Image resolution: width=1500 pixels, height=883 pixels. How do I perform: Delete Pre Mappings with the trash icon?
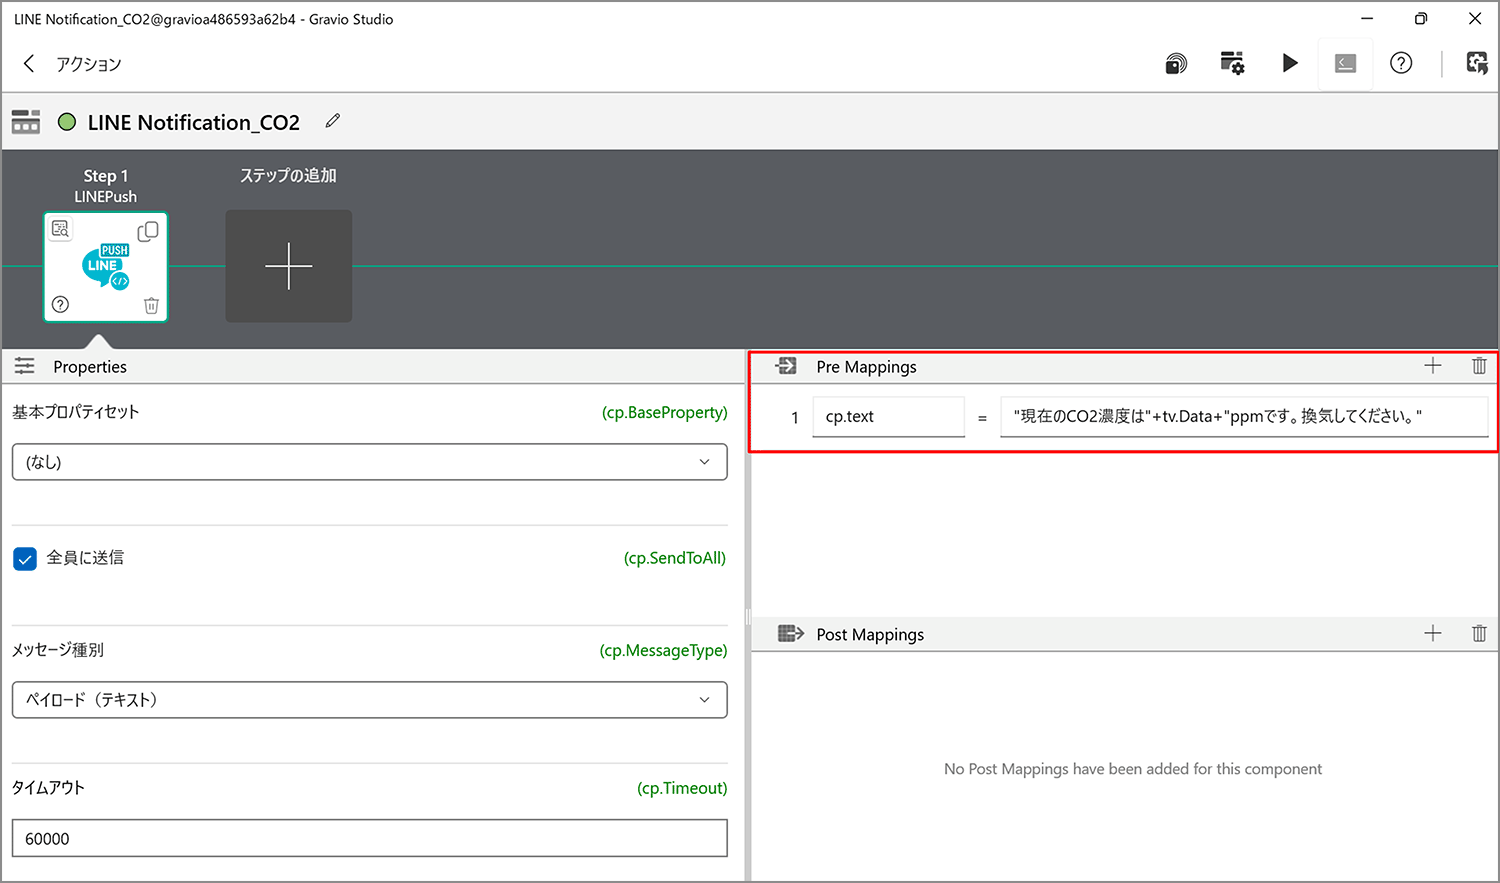(x=1479, y=366)
